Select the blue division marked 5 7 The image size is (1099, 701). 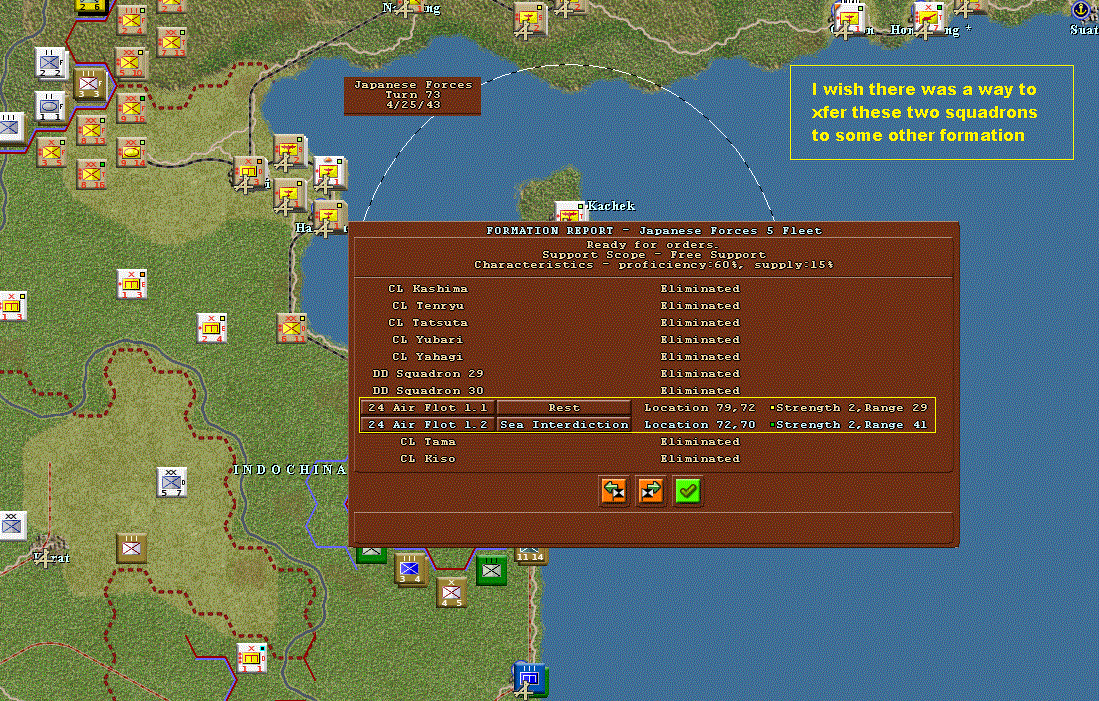[171, 482]
